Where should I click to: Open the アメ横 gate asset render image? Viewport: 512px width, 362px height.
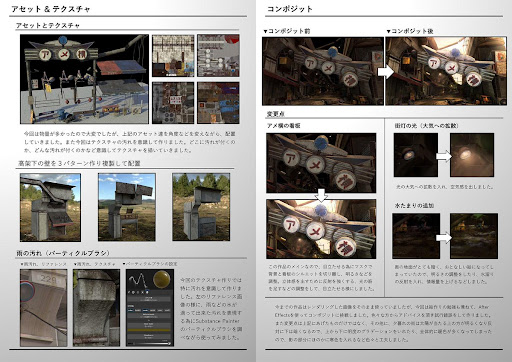[x=84, y=79]
